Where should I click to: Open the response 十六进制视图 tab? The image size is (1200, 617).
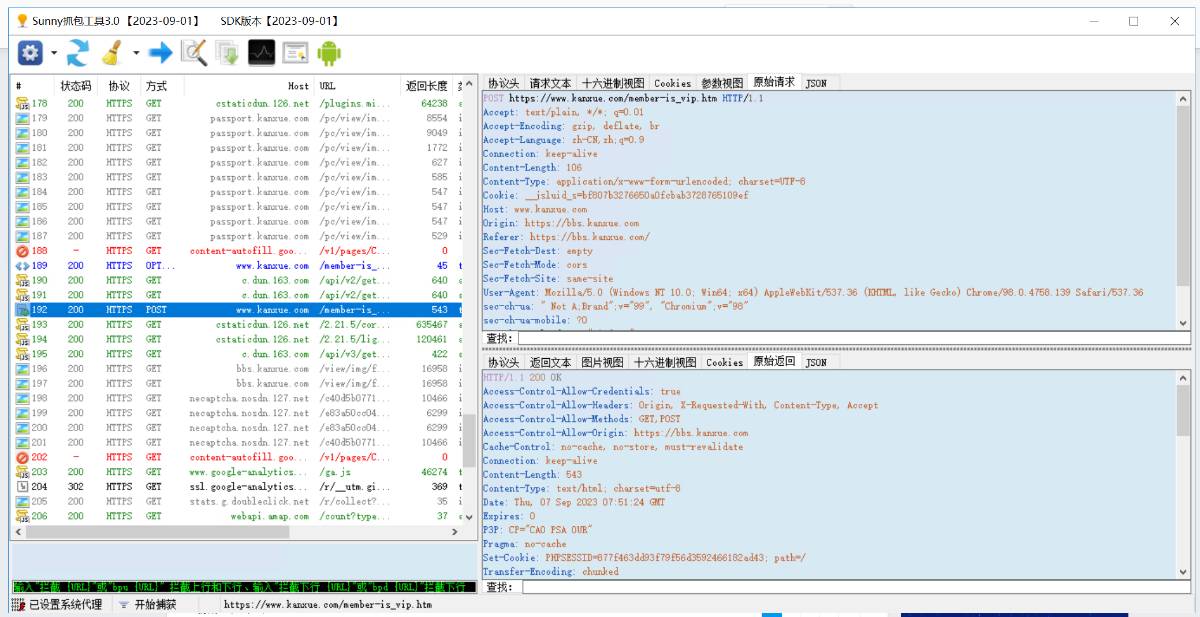click(665, 362)
